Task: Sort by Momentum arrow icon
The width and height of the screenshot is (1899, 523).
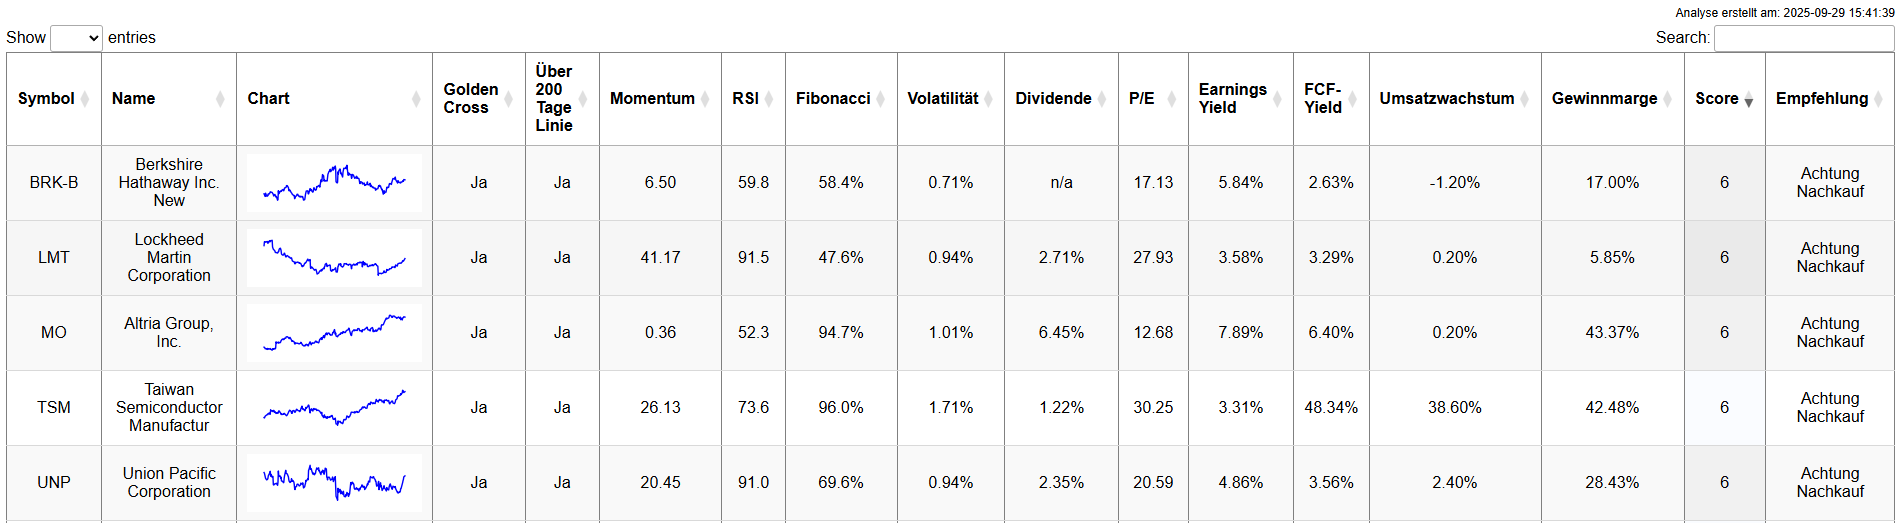Action: tap(705, 99)
